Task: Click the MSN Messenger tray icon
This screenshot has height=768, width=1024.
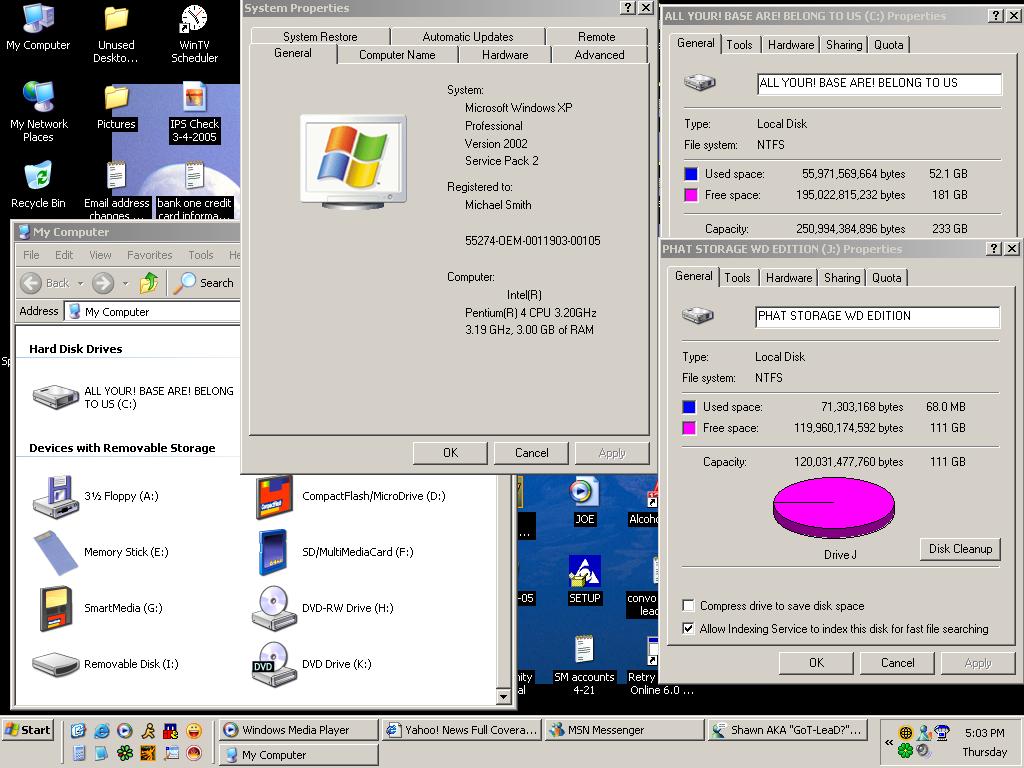Action: tap(924, 733)
